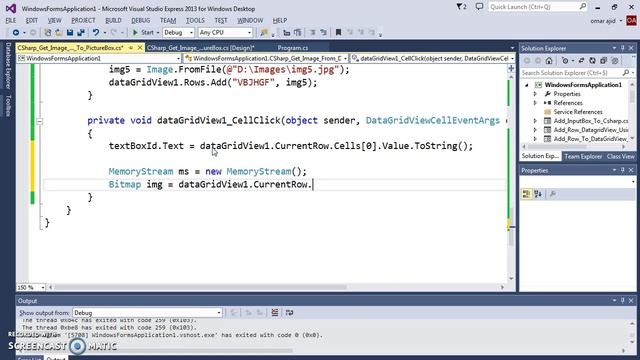Toggle Word Wrap in the Output panel
The image size is (640, 360).
(x=289, y=313)
